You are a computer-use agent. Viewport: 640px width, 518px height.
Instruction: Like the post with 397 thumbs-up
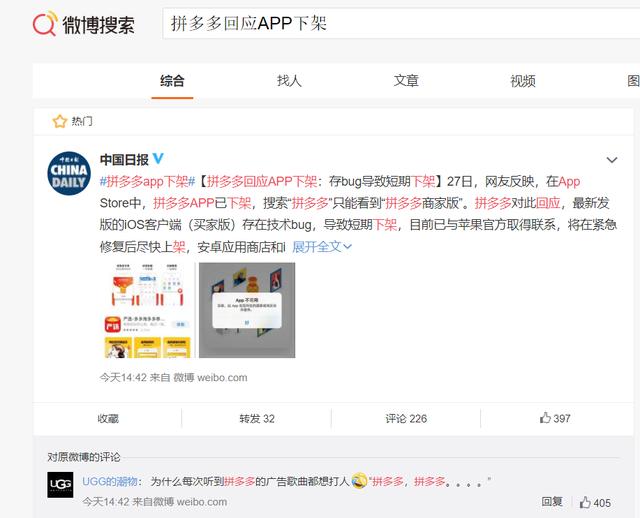pyautogui.click(x=555, y=418)
